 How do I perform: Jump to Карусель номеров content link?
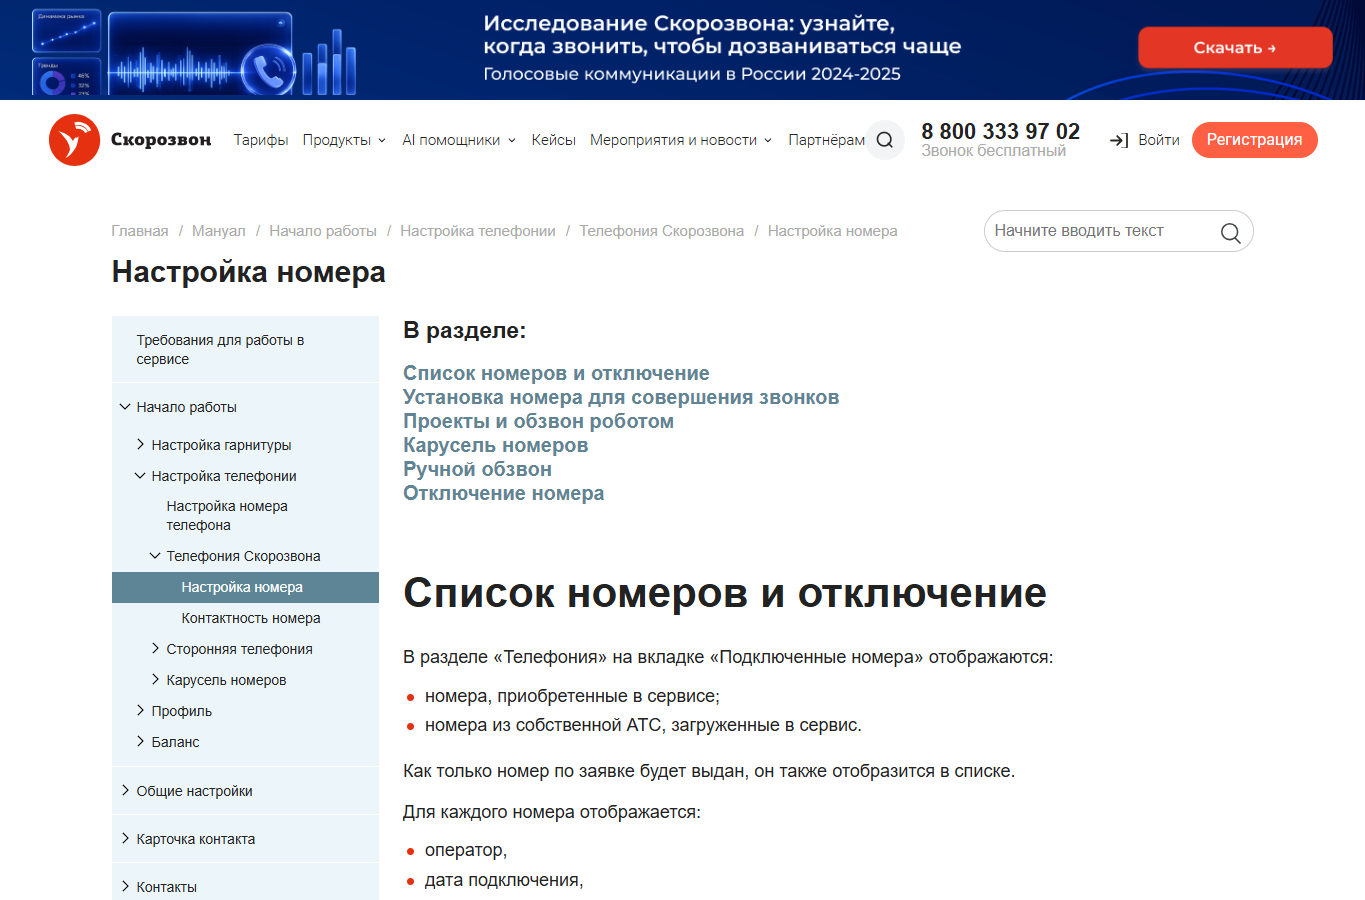pyautogui.click(x=495, y=445)
